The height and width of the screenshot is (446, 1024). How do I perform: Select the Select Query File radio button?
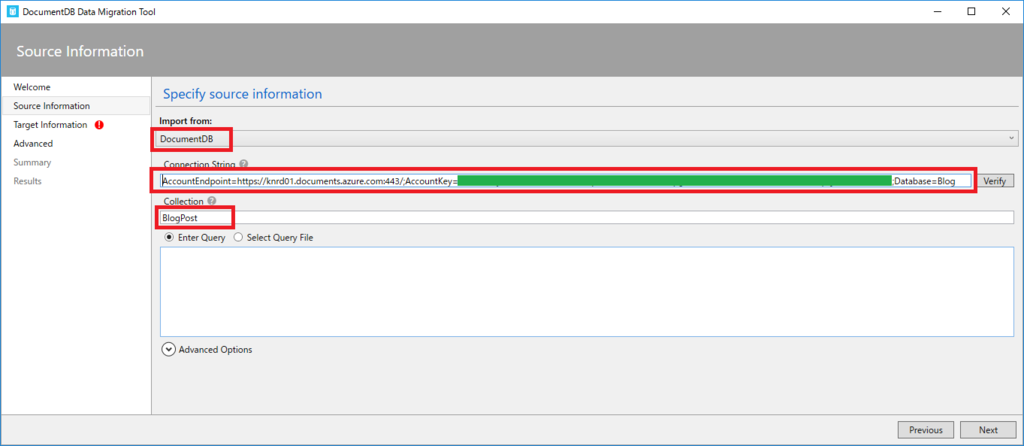[x=238, y=238]
